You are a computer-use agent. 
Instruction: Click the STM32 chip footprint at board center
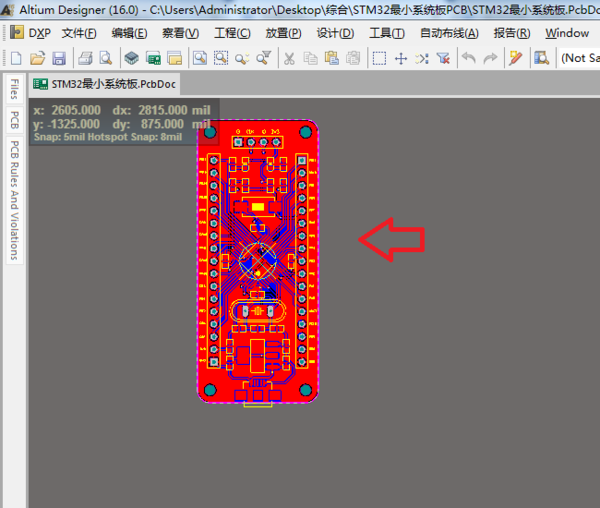[258, 261]
